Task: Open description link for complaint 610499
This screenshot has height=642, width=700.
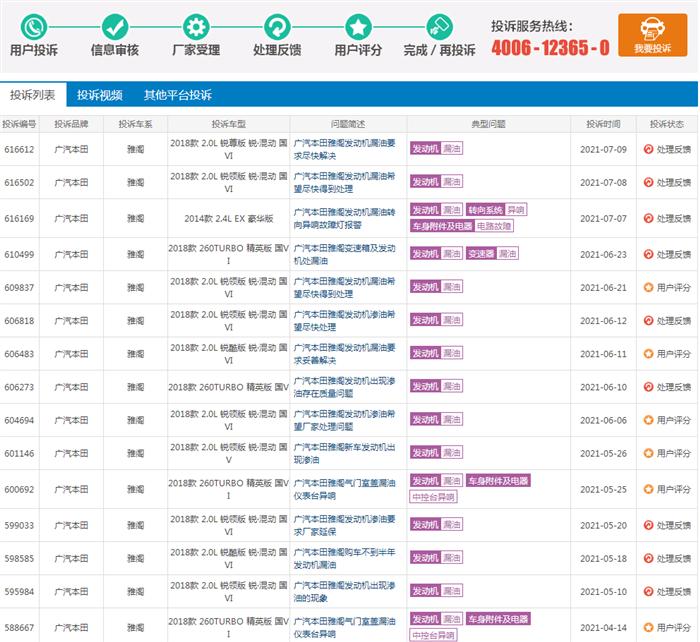Action: pyautogui.click(x=344, y=254)
